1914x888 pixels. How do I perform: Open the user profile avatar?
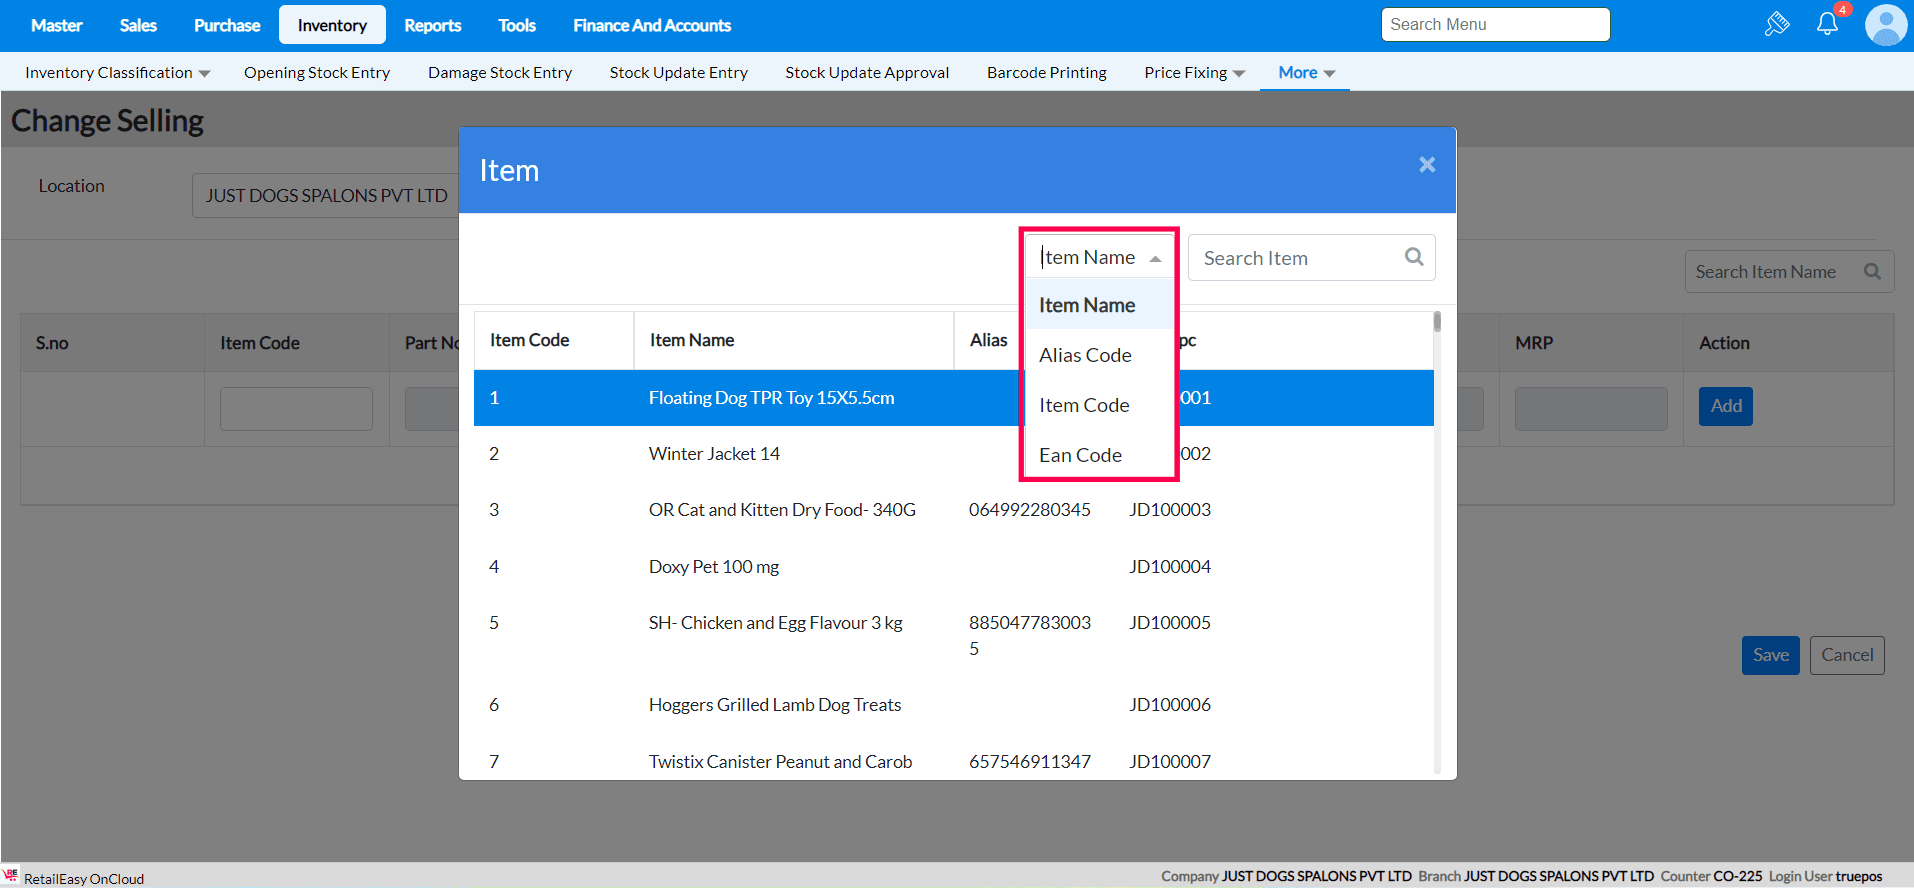click(x=1885, y=25)
